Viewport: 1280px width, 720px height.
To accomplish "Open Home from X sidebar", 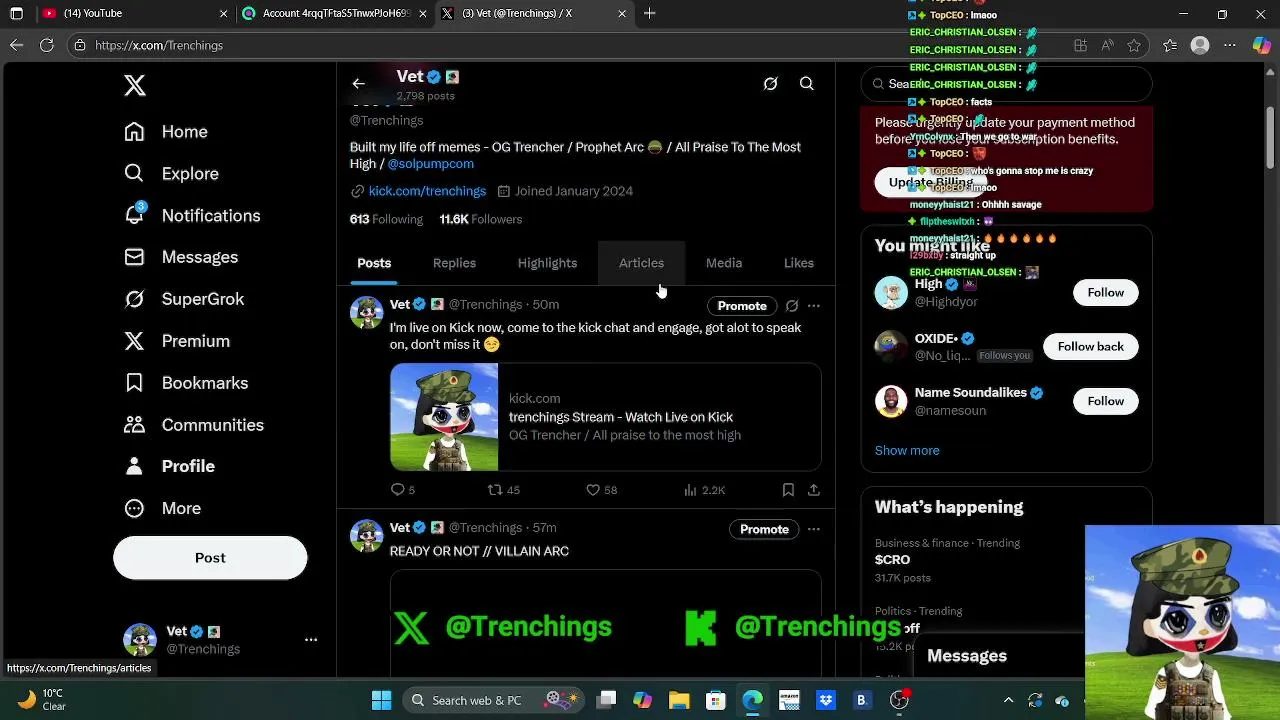I will pos(166,132).
